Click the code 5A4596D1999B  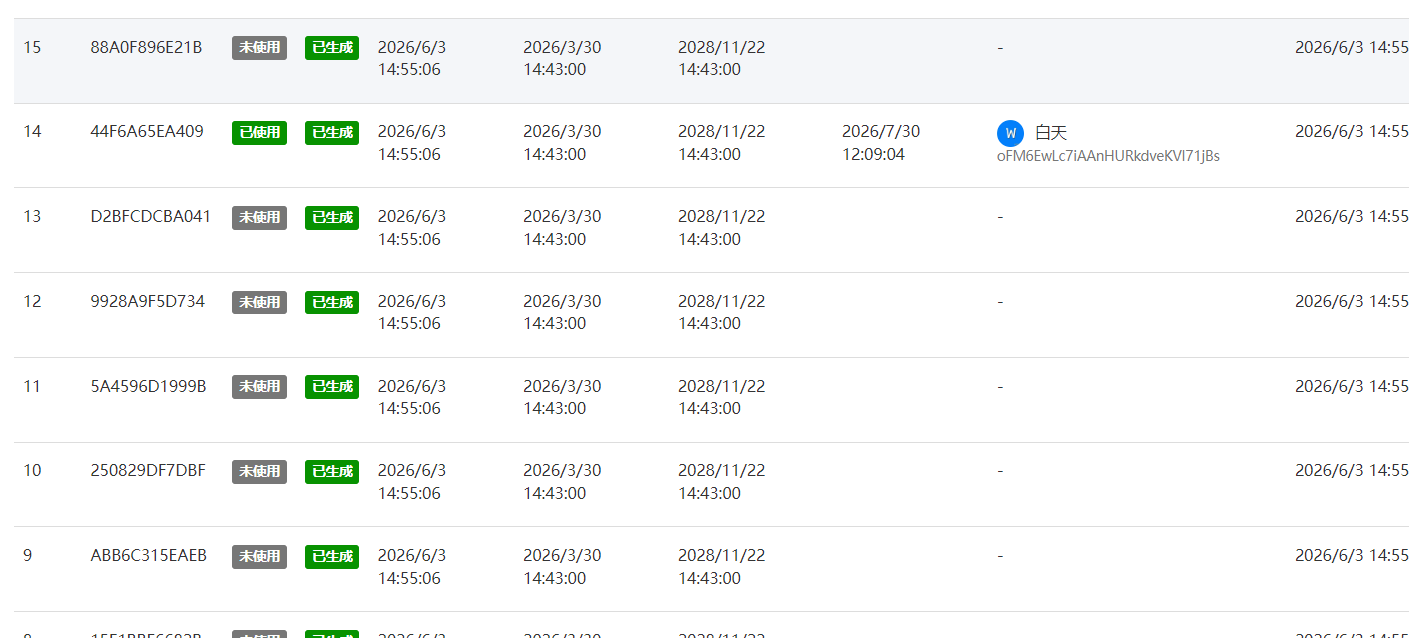(x=148, y=386)
